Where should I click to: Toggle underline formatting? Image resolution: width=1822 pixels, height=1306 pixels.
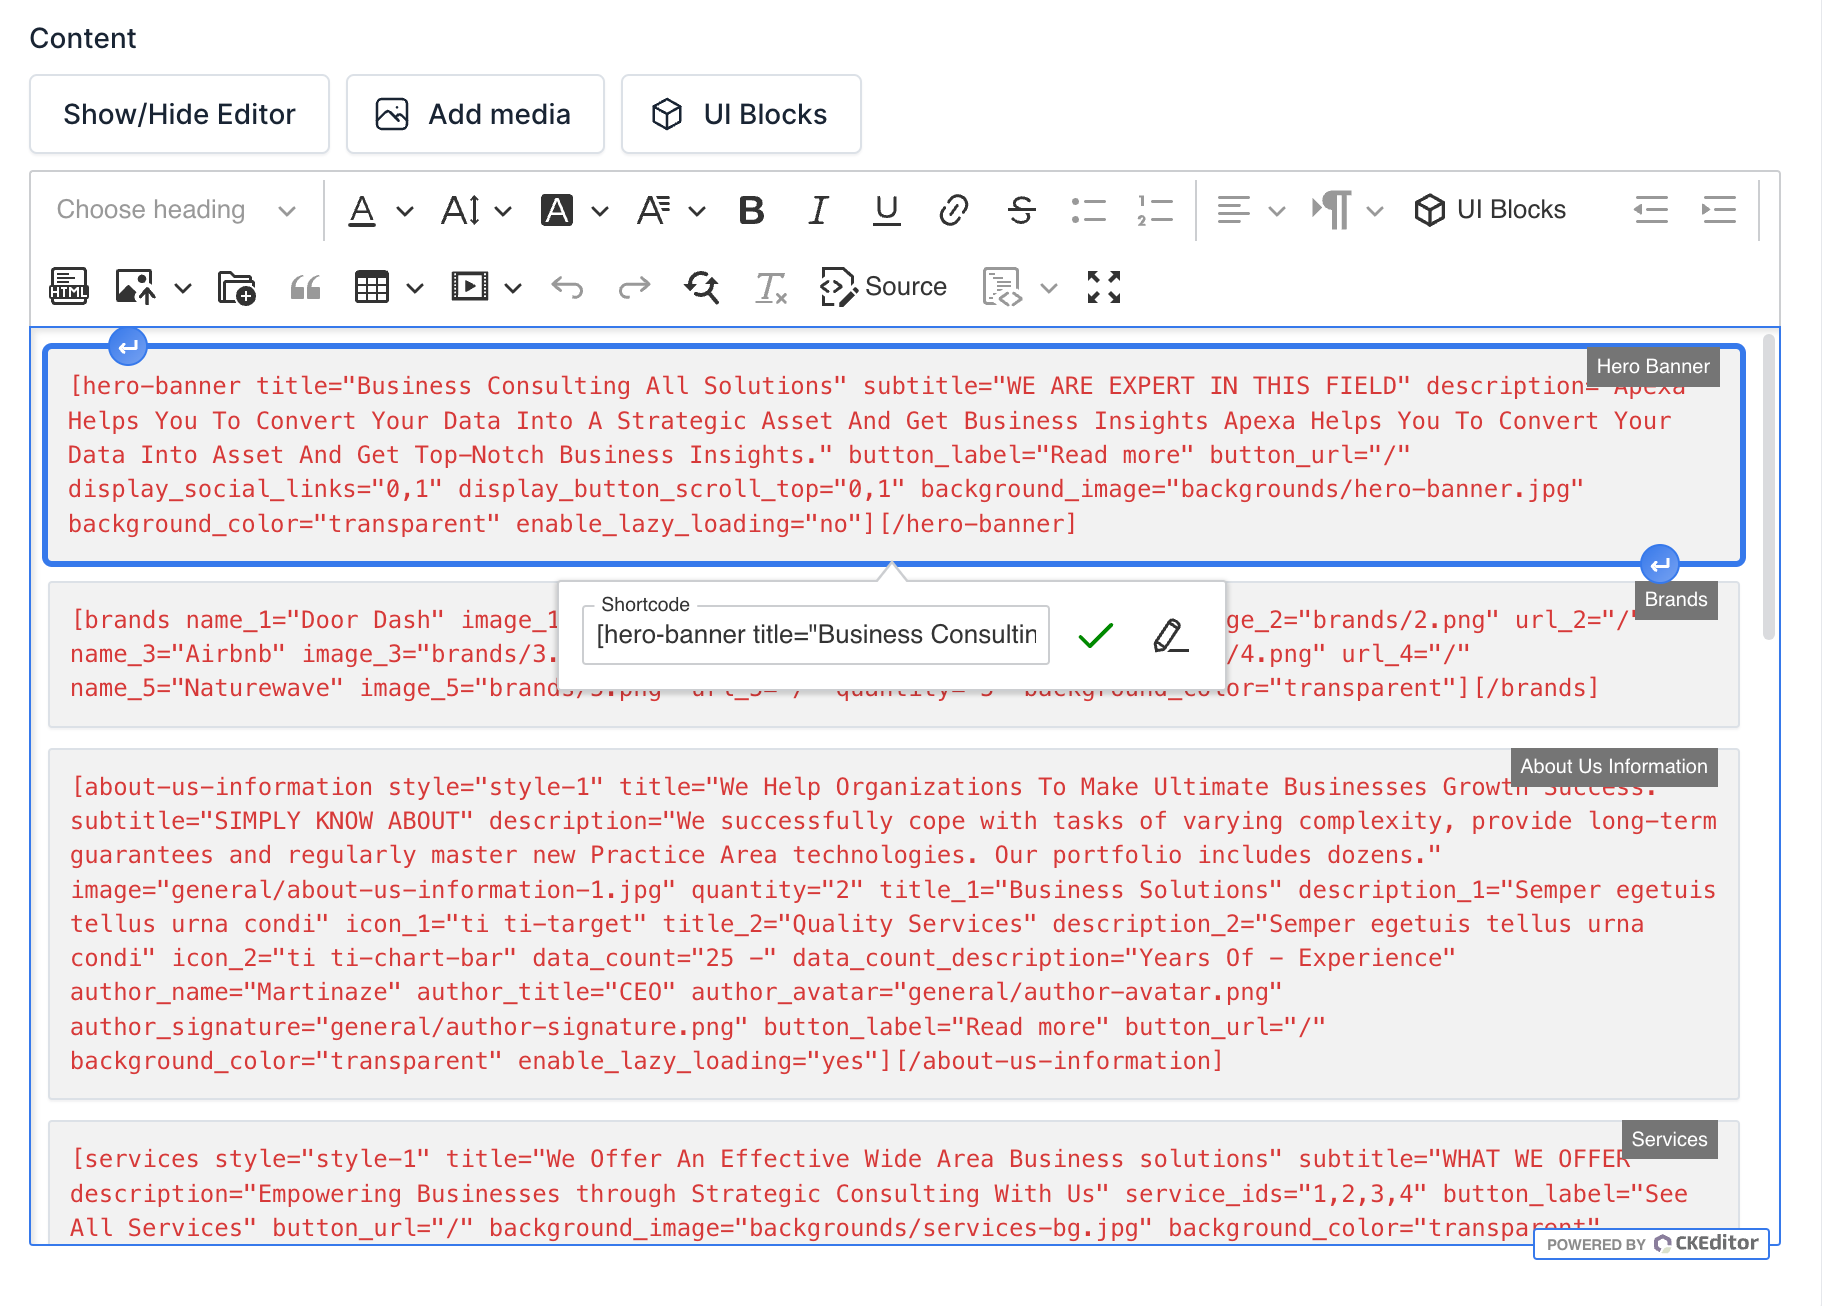pyautogui.click(x=886, y=210)
